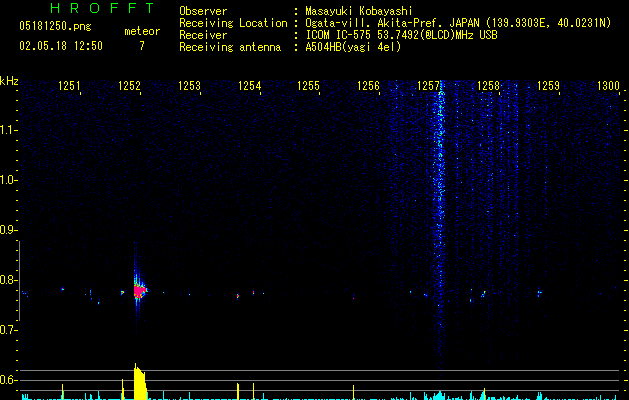The image size is (629, 400).
Task: Select the Ogata-vill. Akita-Pref. JAPAN coordinates text
Action: click(458, 23)
